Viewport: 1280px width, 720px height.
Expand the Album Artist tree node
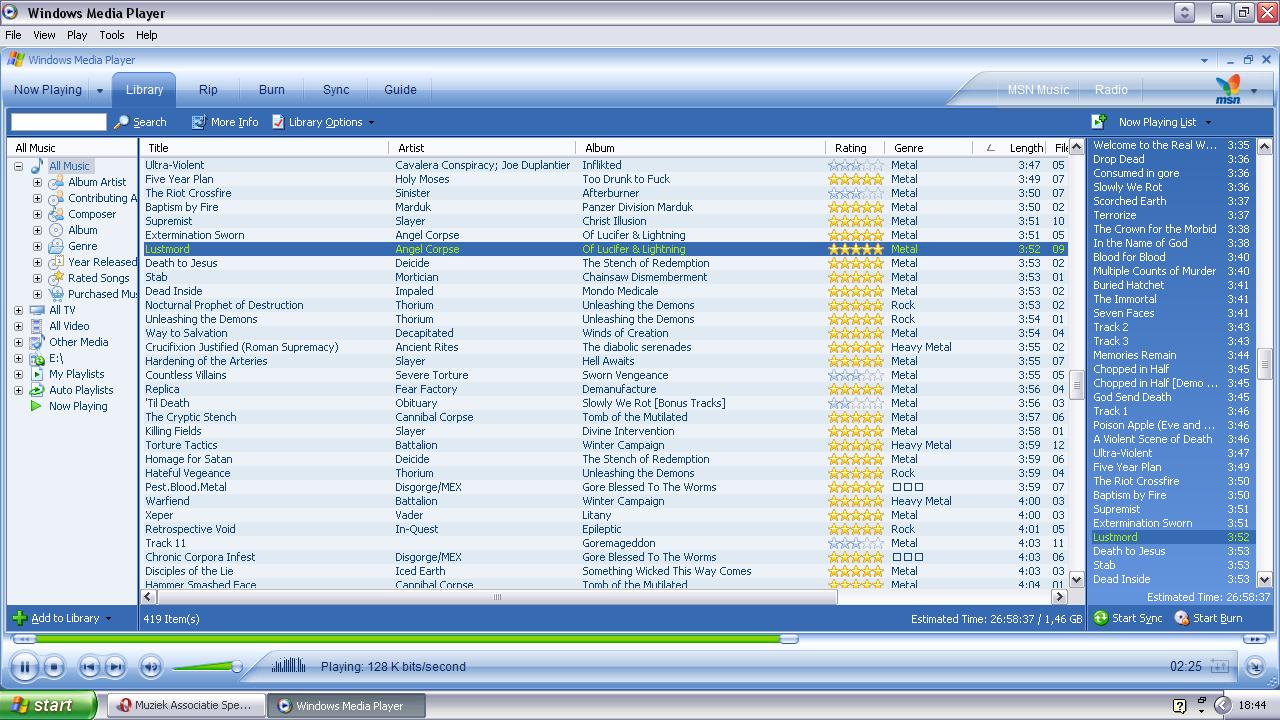pos(37,182)
